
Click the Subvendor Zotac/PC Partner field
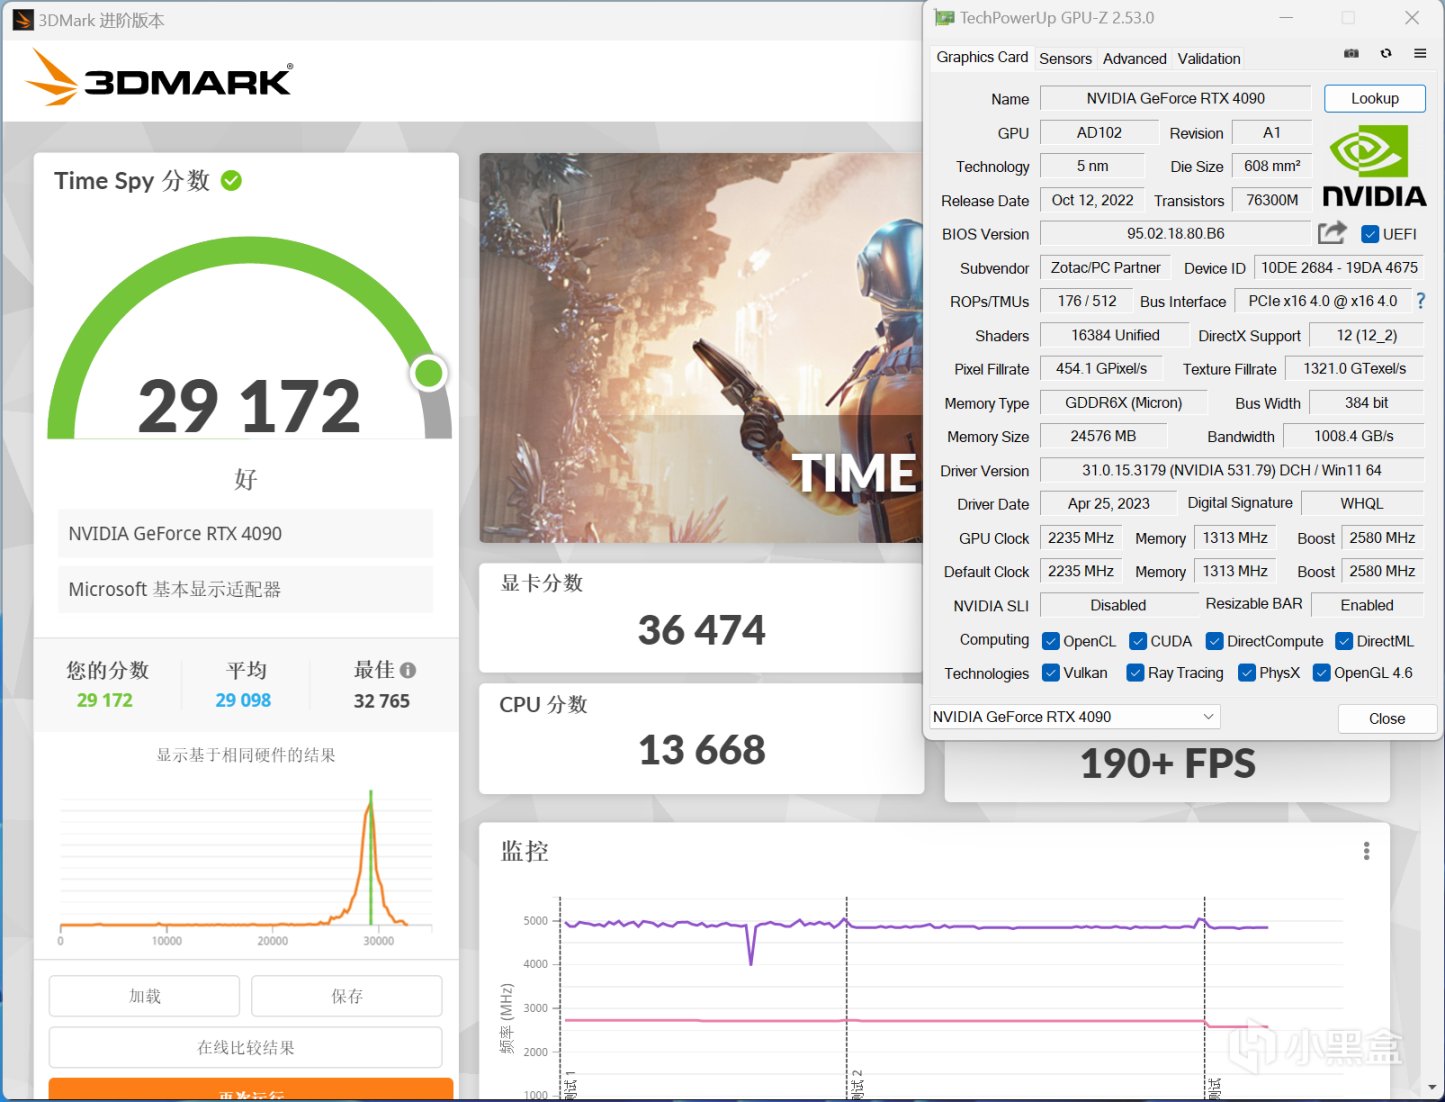click(x=1105, y=267)
